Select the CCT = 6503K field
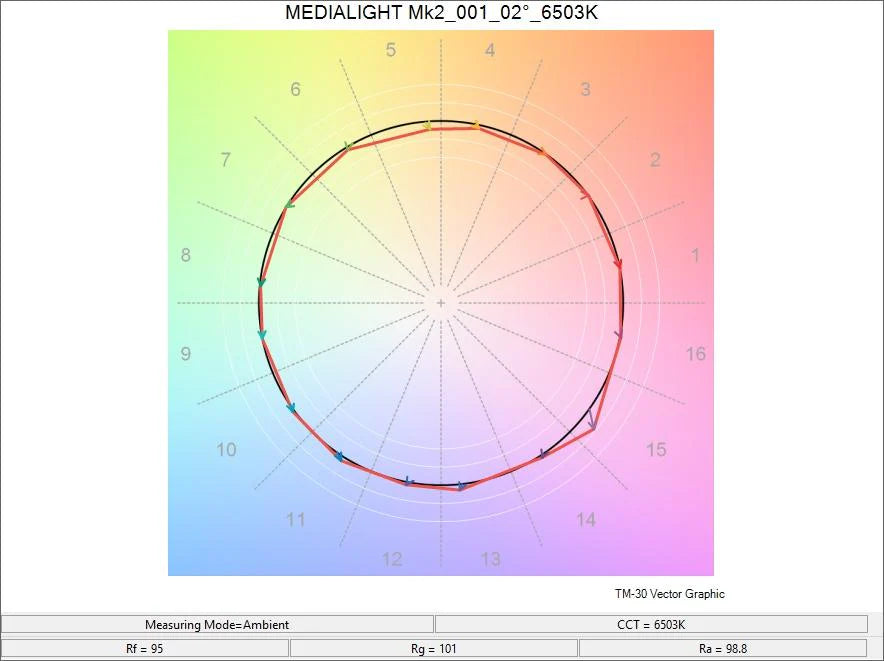 [x=650, y=624]
